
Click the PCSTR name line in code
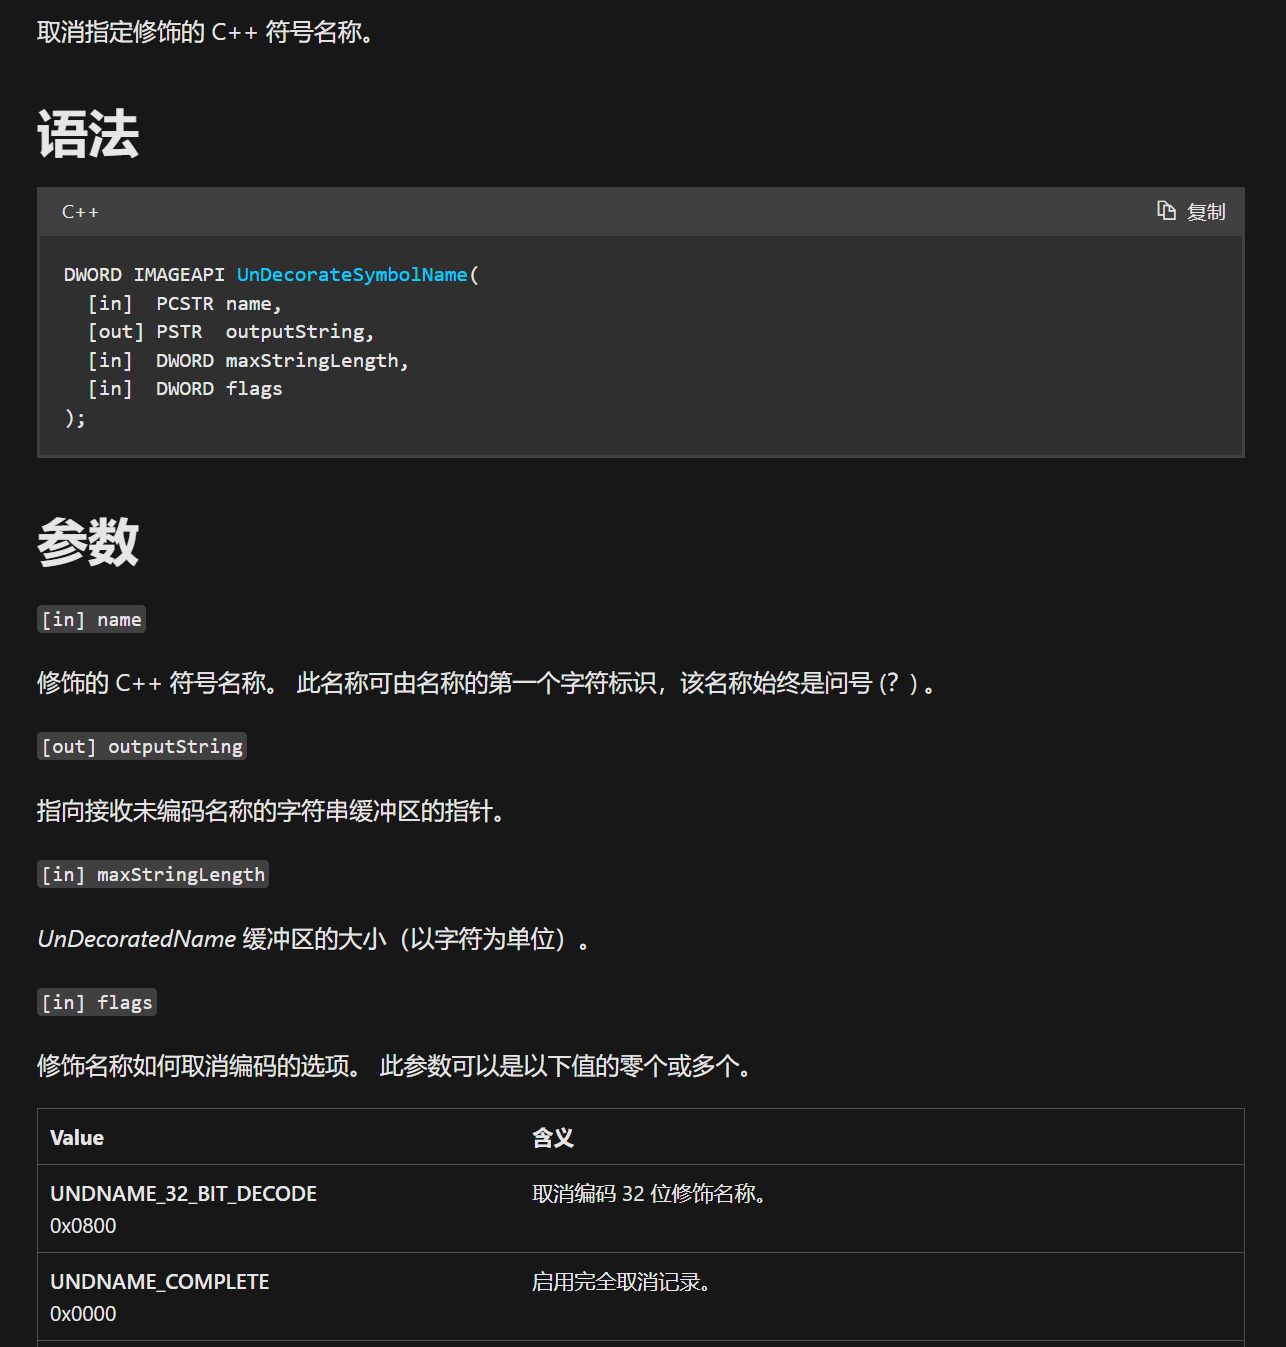point(218,304)
